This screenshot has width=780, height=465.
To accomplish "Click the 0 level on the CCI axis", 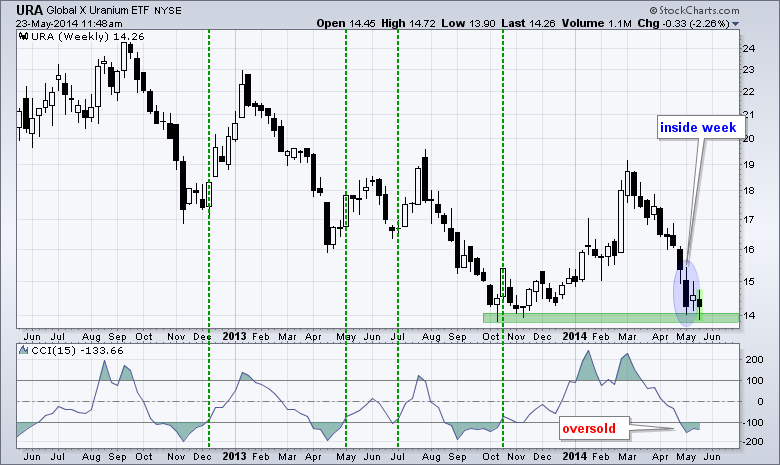I will pos(760,401).
